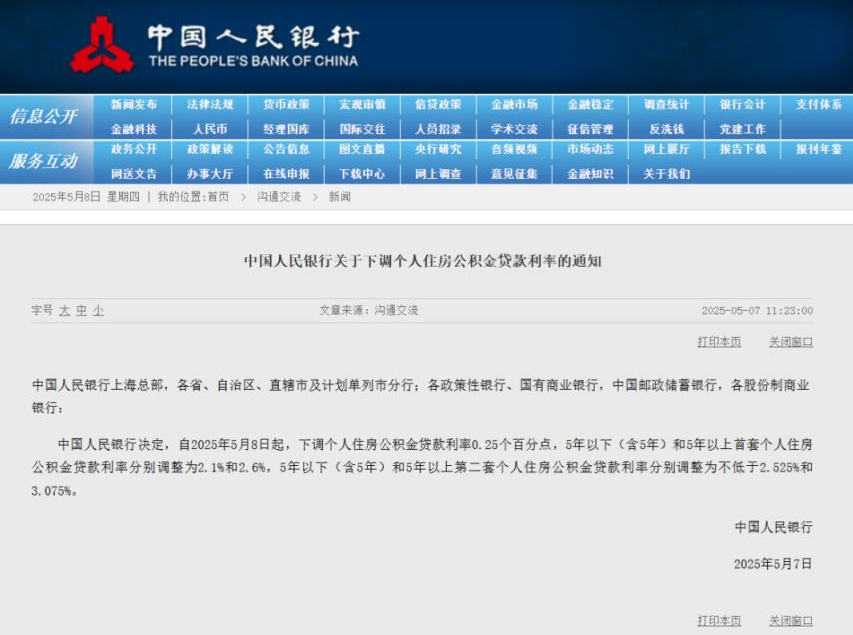Select 下载中心 navigation item
This screenshot has height=635, width=853.
tap(362, 174)
